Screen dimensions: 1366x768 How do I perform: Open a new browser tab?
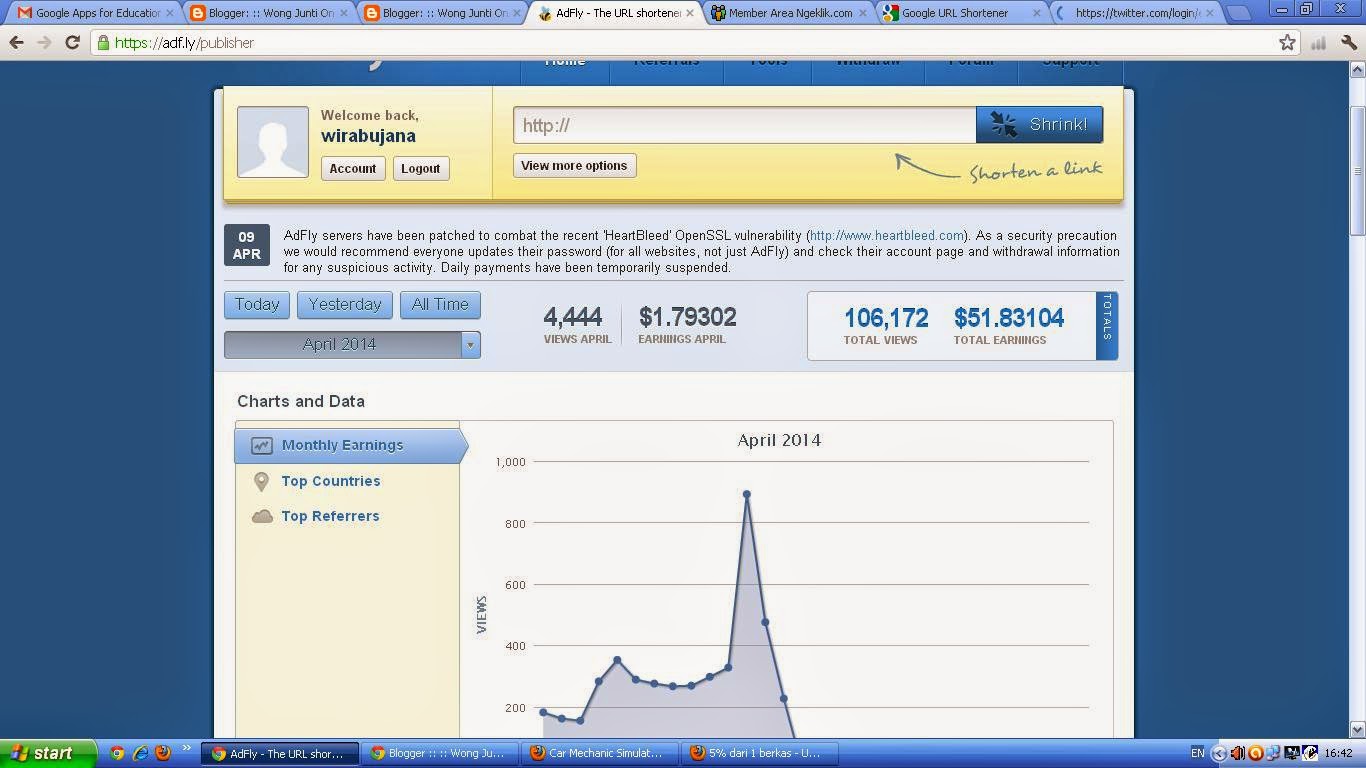(1238, 13)
